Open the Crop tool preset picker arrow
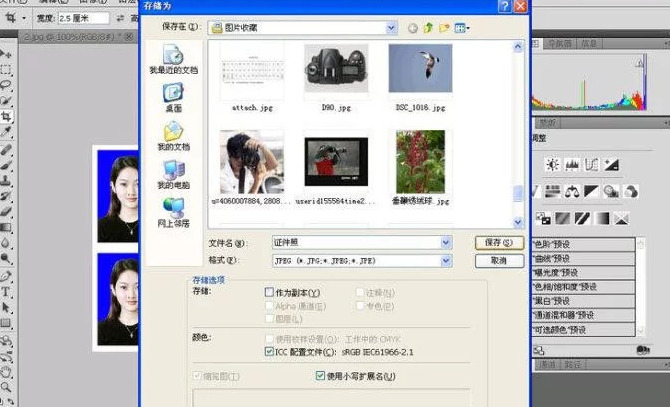 point(24,18)
